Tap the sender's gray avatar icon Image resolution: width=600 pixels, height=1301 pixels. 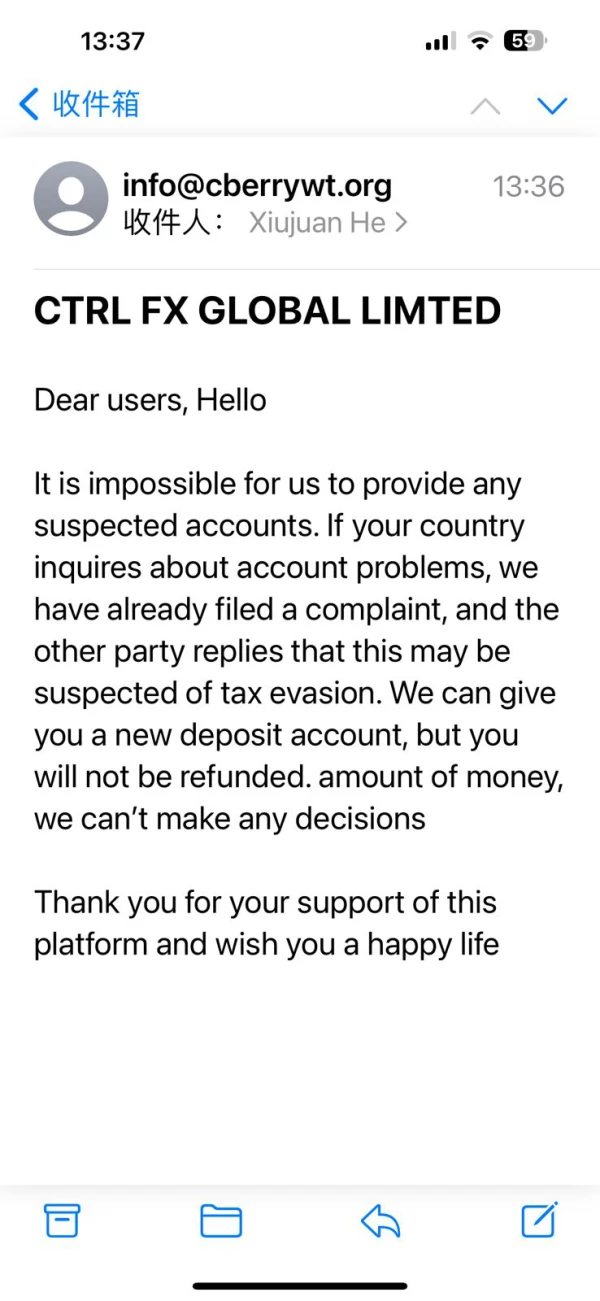[71, 198]
